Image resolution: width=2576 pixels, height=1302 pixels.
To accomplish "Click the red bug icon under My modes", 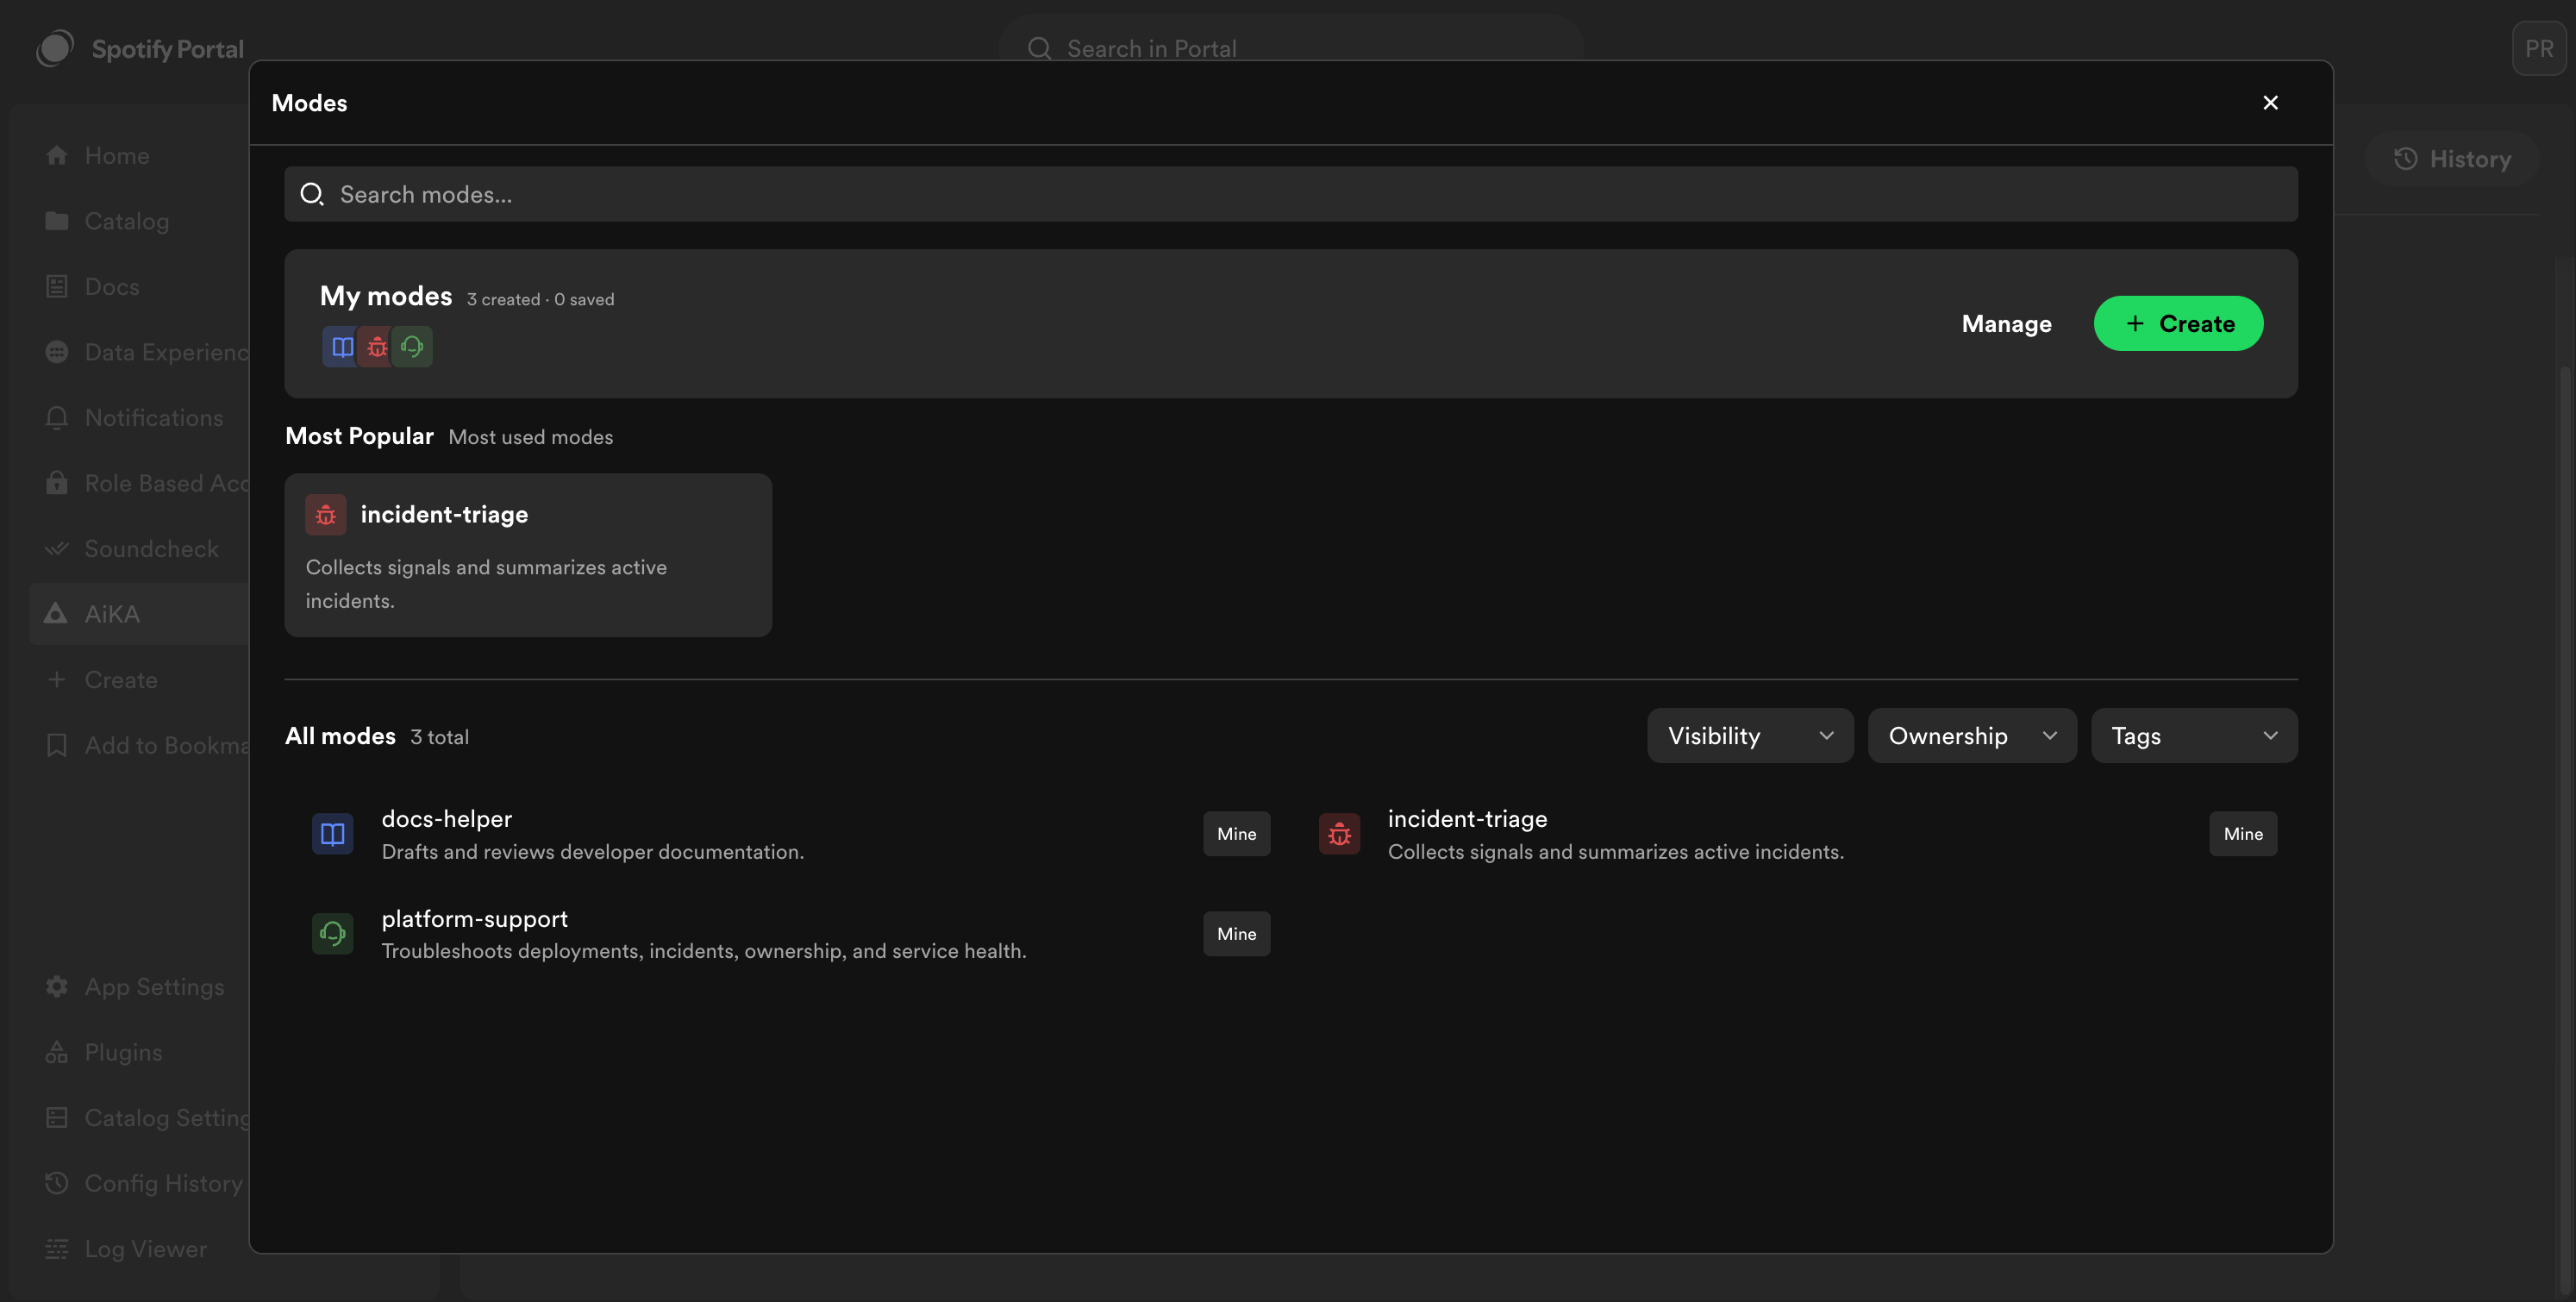I will pyautogui.click(x=377, y=347).
